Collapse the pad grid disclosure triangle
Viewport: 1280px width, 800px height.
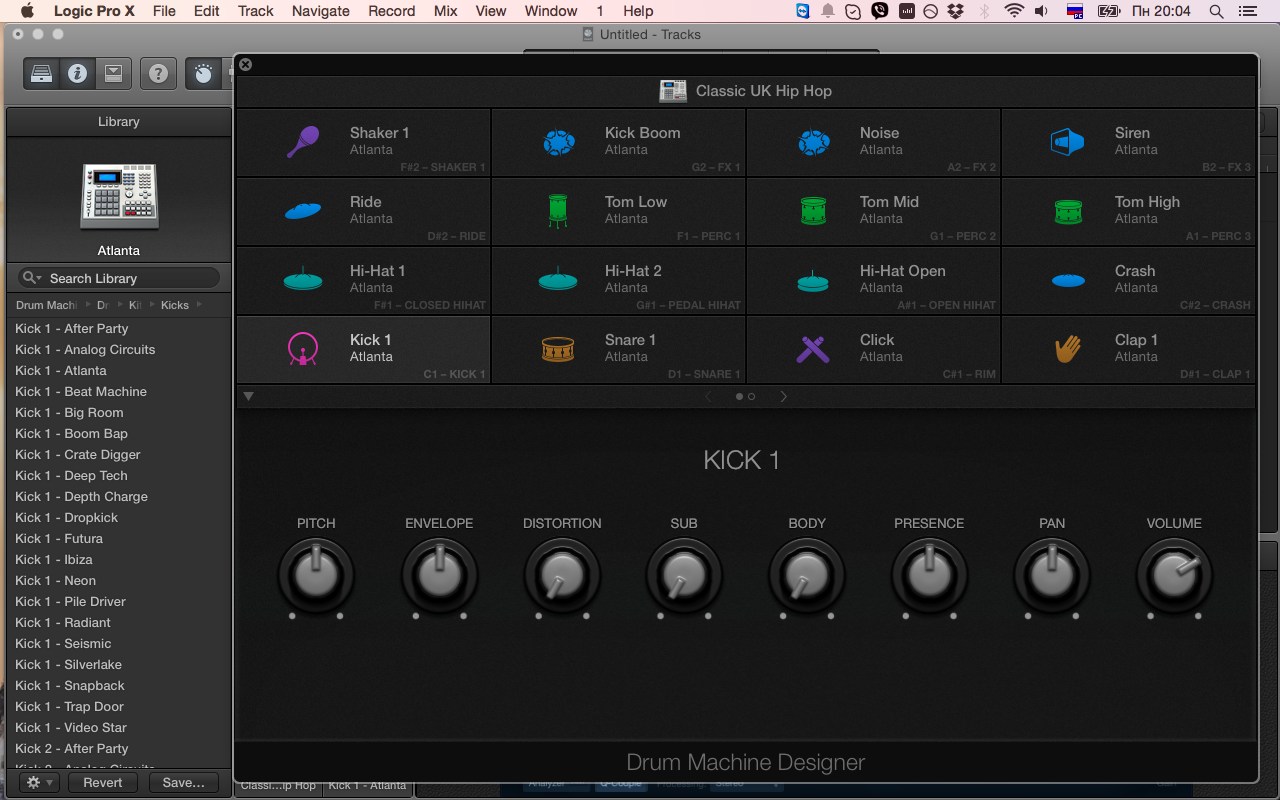248,395
